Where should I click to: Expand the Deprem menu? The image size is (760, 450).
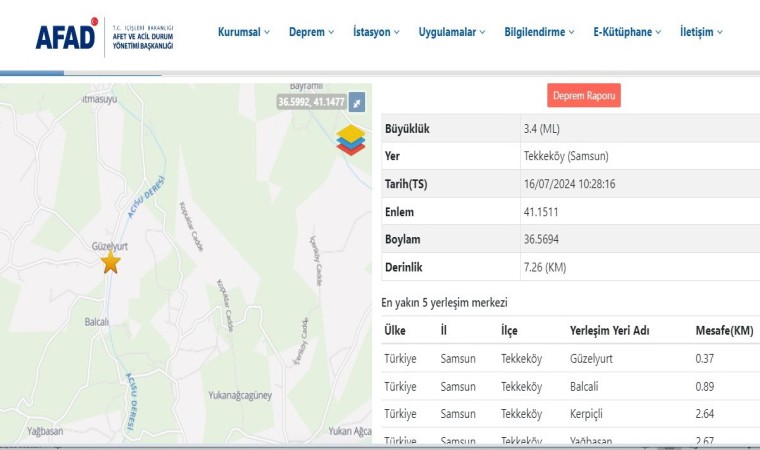[312, 32]
